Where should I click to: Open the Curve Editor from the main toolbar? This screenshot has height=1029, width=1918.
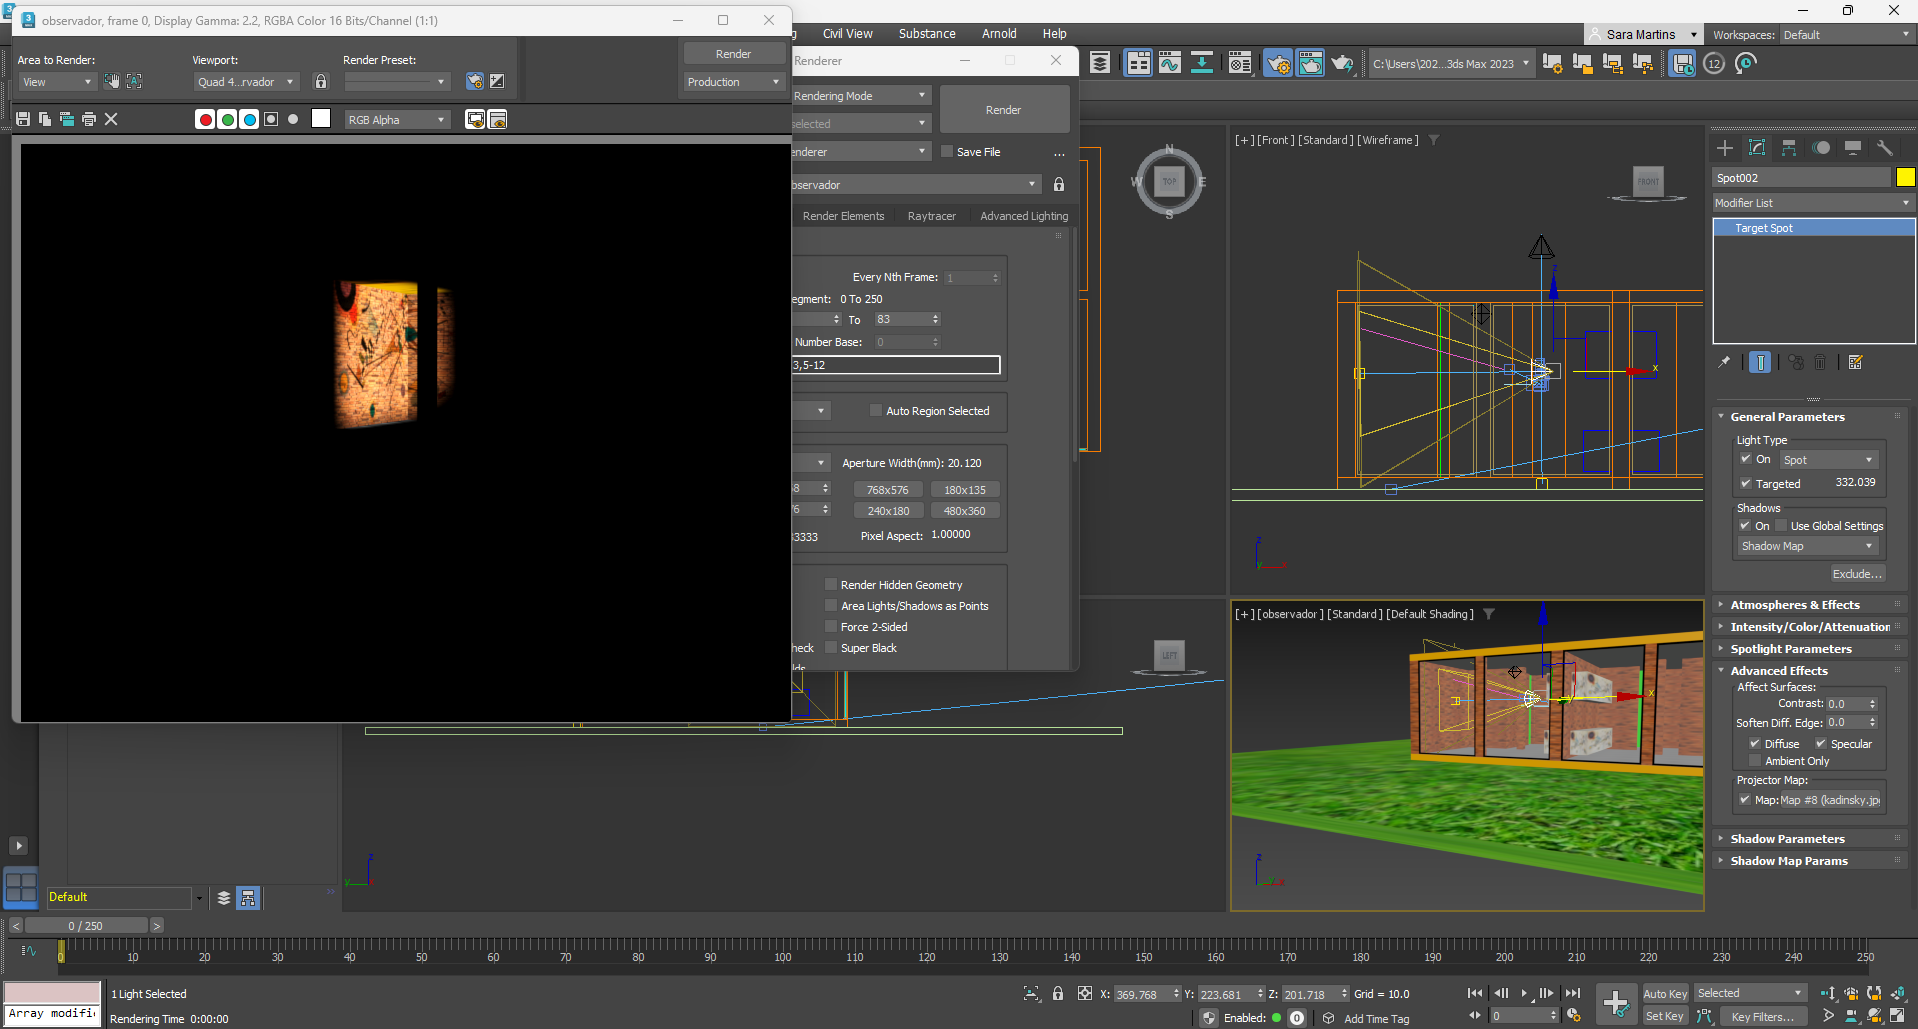tap(1170, 63)
